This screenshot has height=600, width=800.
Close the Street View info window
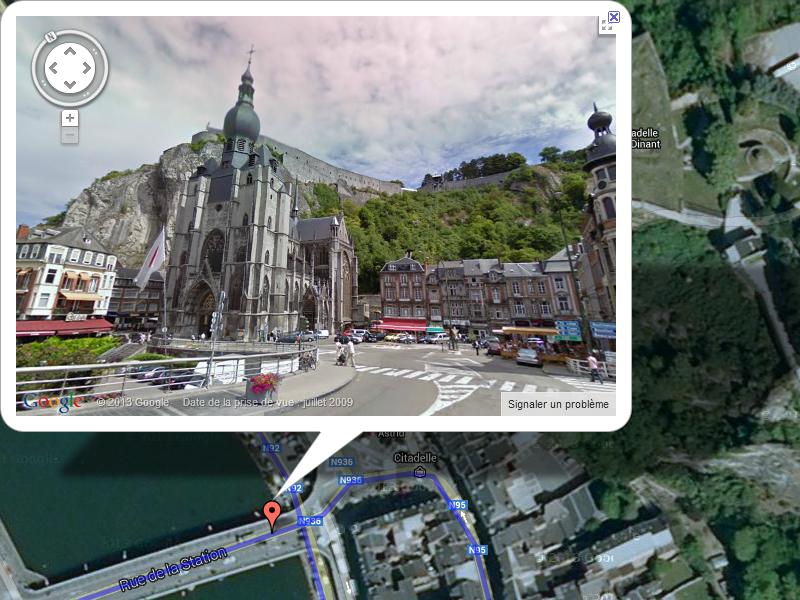coord(614,16)
